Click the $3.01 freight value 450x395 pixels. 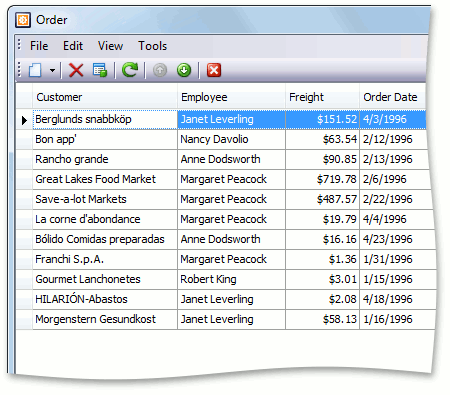(343, 279)
